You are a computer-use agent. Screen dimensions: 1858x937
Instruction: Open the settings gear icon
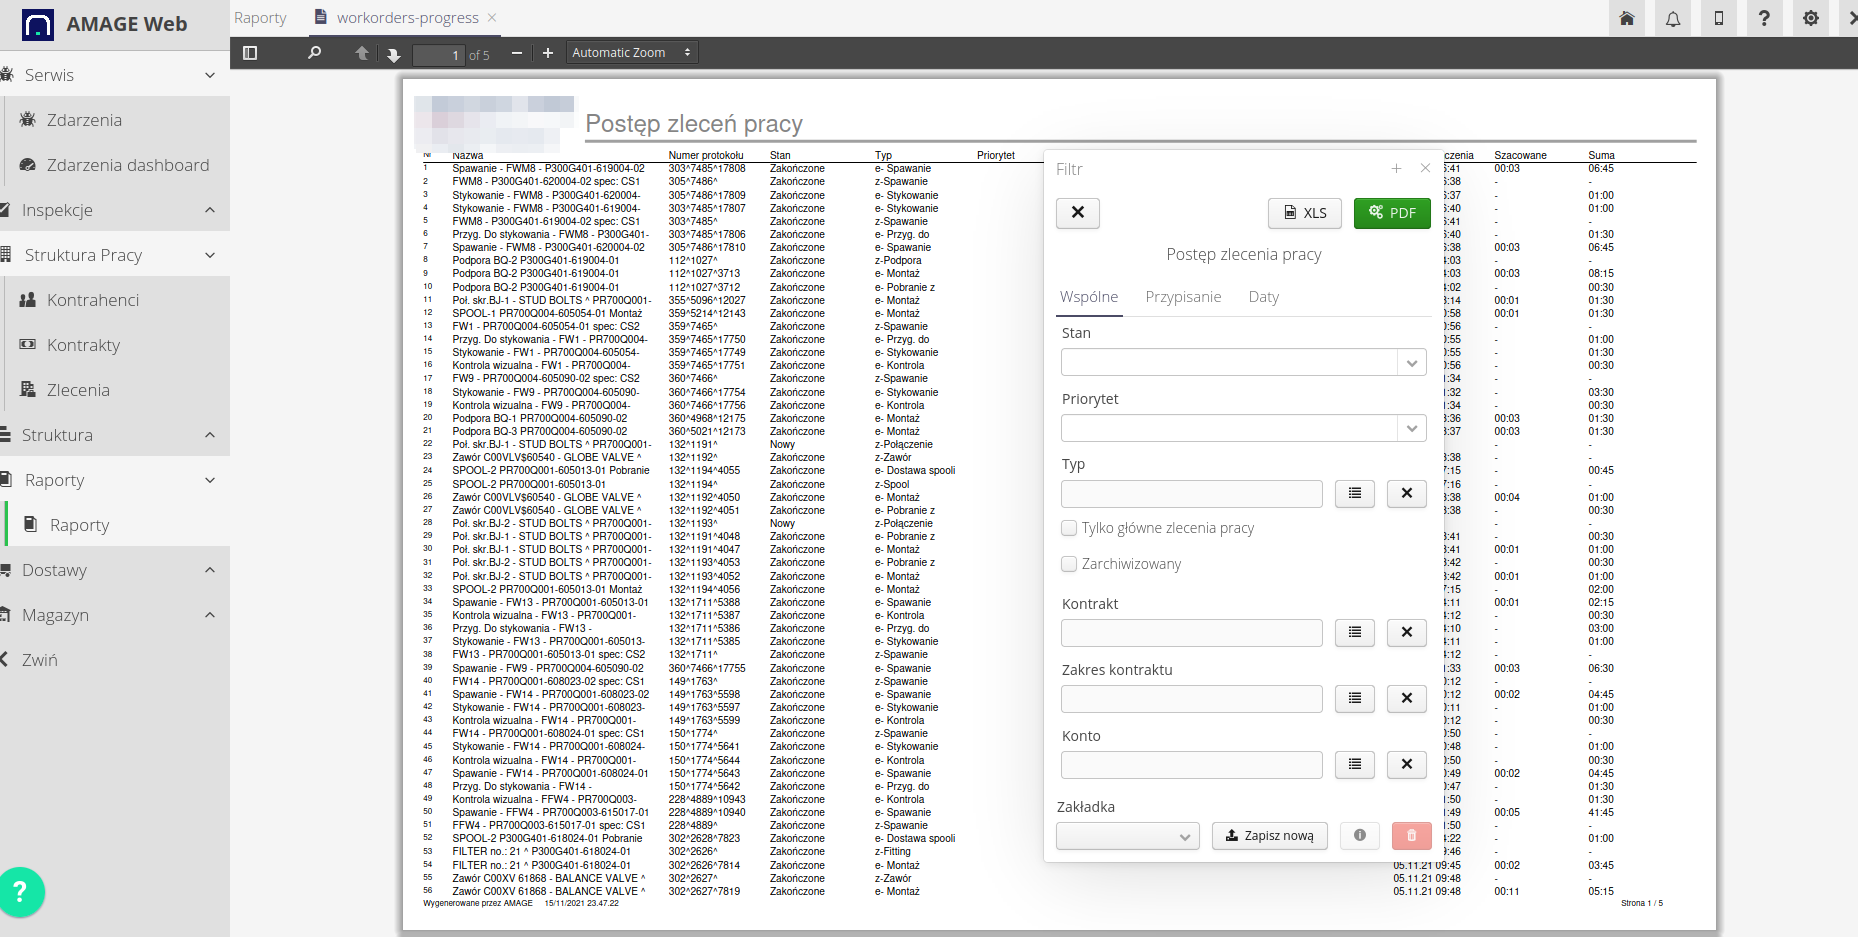click(x=1810, y=18)
